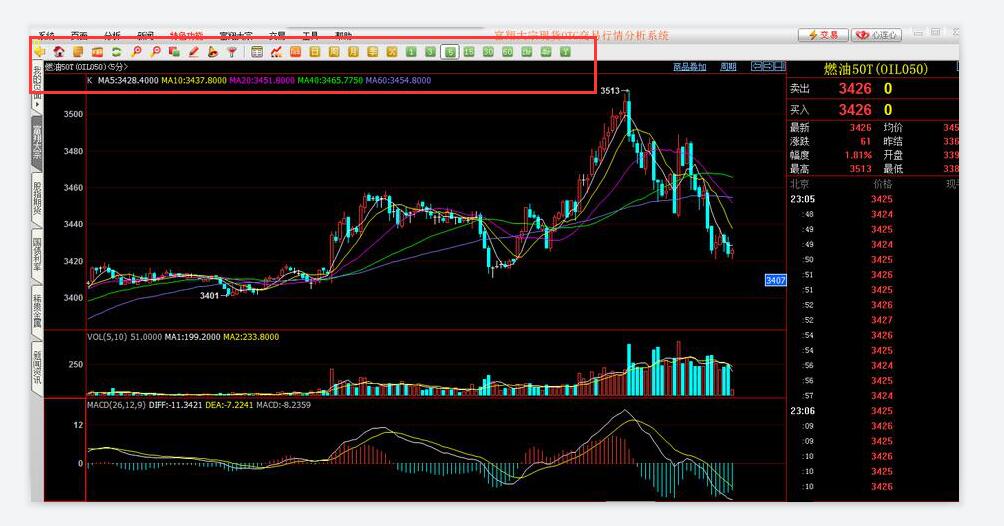The image size is (1004, 526).
Task: Open the table grid view icon
Action: (257, 51)
